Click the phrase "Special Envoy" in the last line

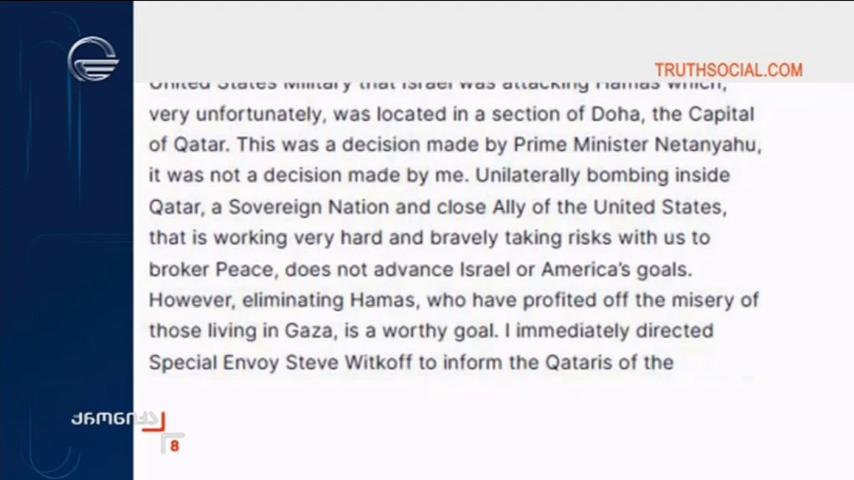click(x=214, y=363)
